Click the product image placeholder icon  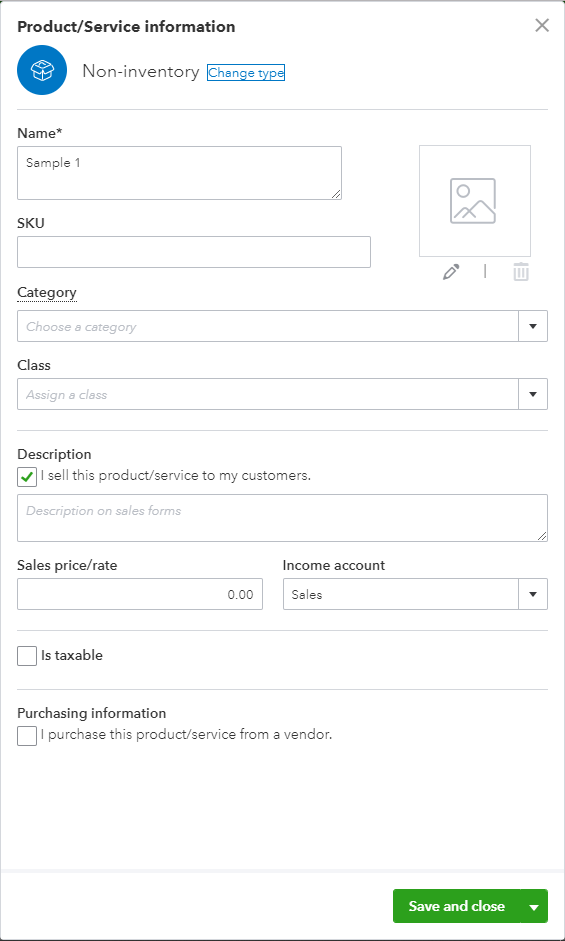coord(473,201)
